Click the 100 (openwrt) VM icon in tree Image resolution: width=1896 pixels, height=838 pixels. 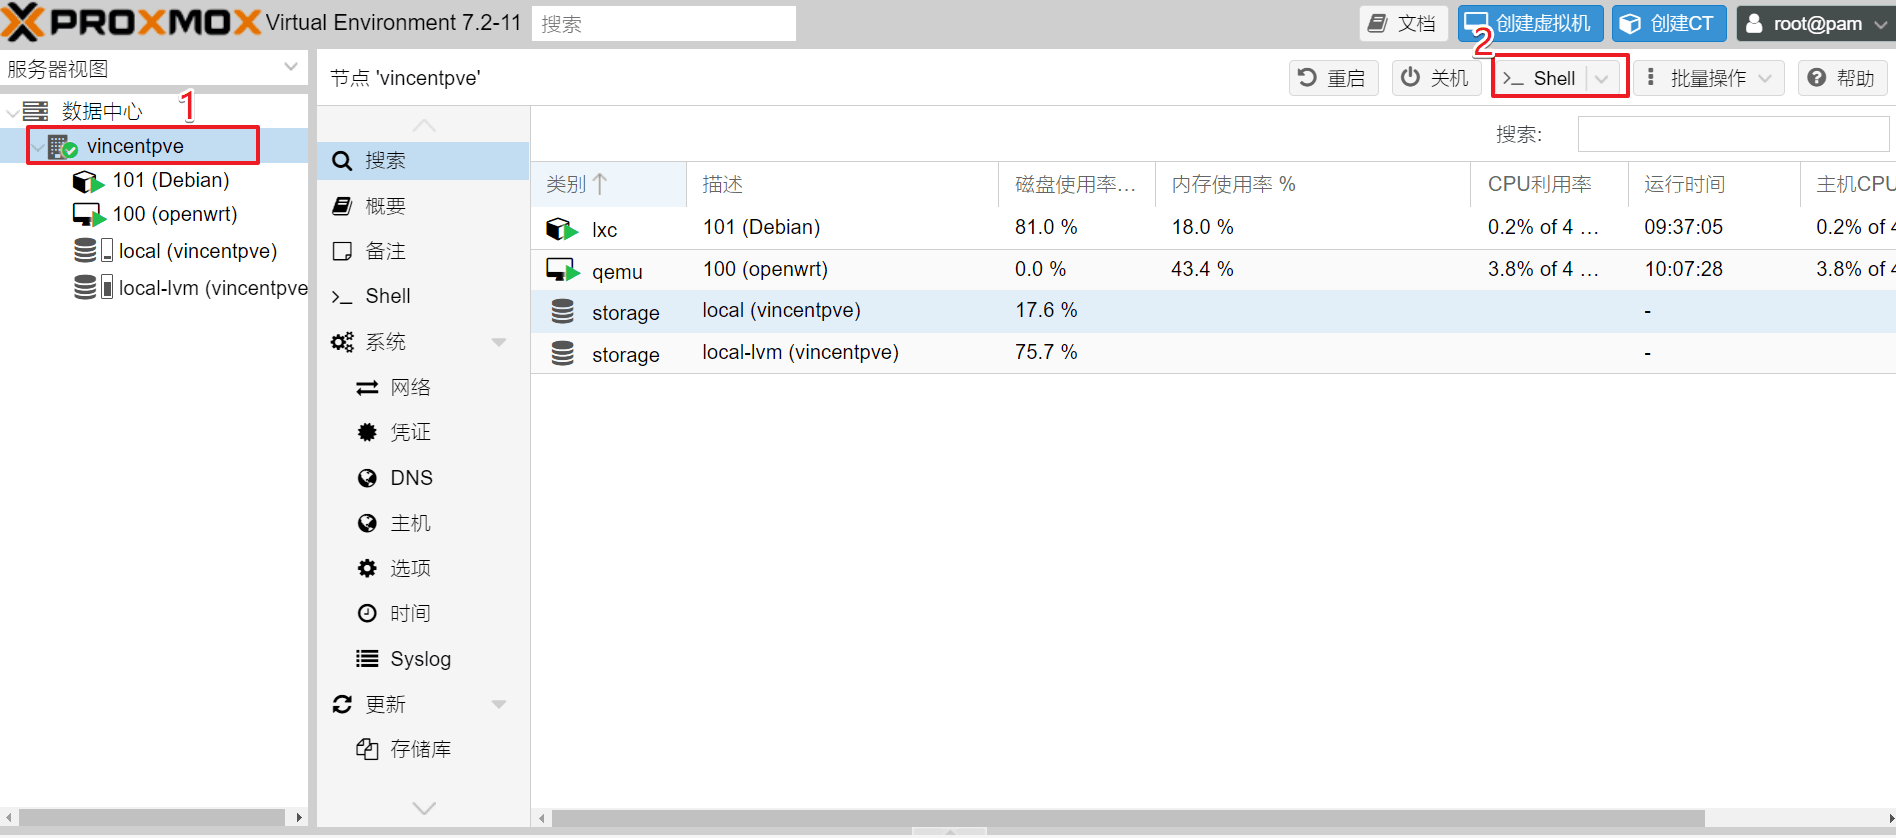click(x=87, y=215)
